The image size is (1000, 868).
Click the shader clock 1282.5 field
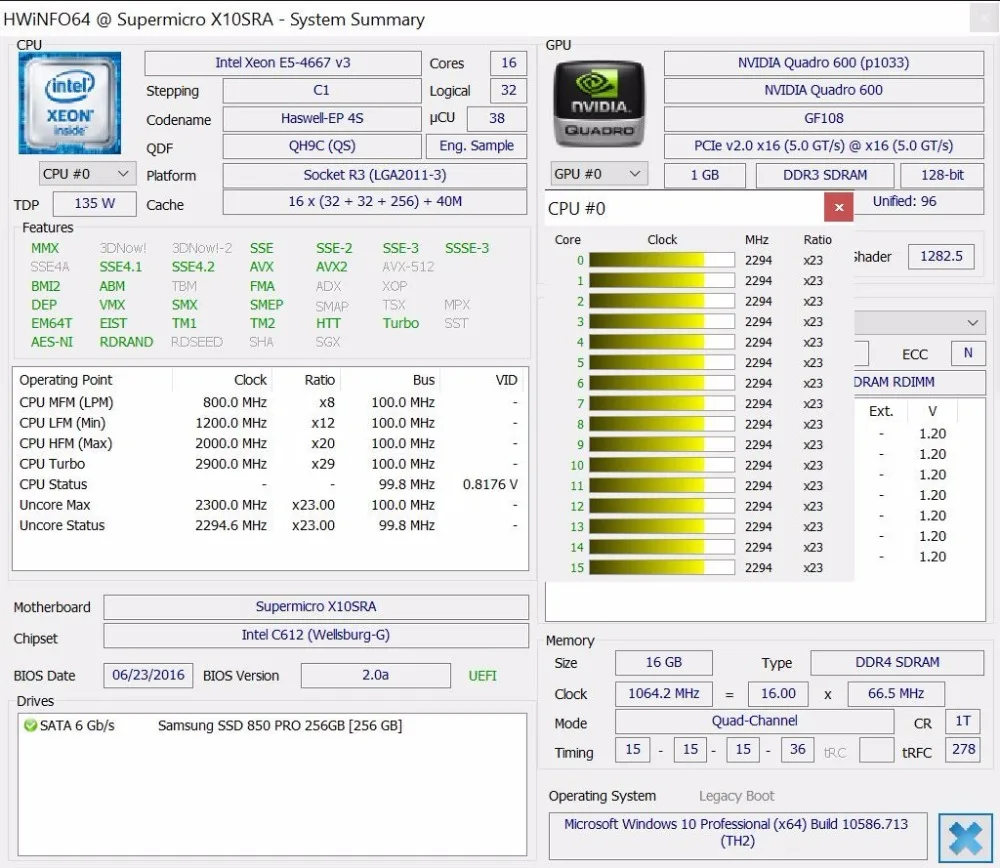[x=941, y=256]
